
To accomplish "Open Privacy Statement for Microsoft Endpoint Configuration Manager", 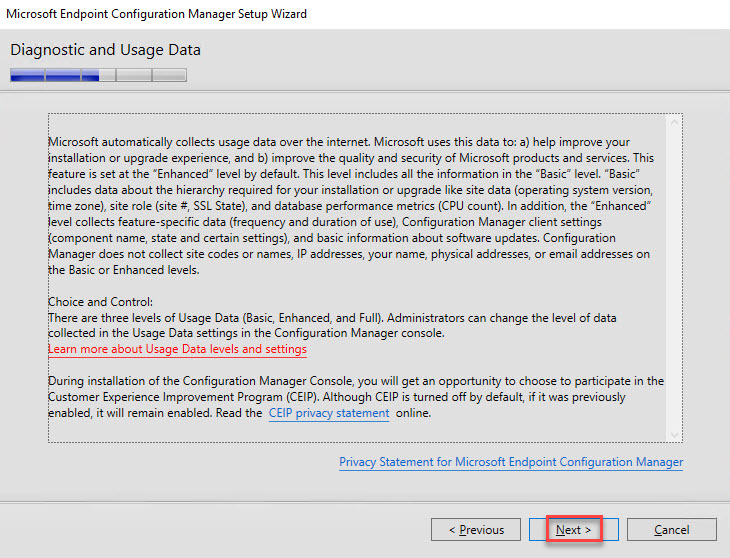I will pyautogui.click(x=511, y=462).
